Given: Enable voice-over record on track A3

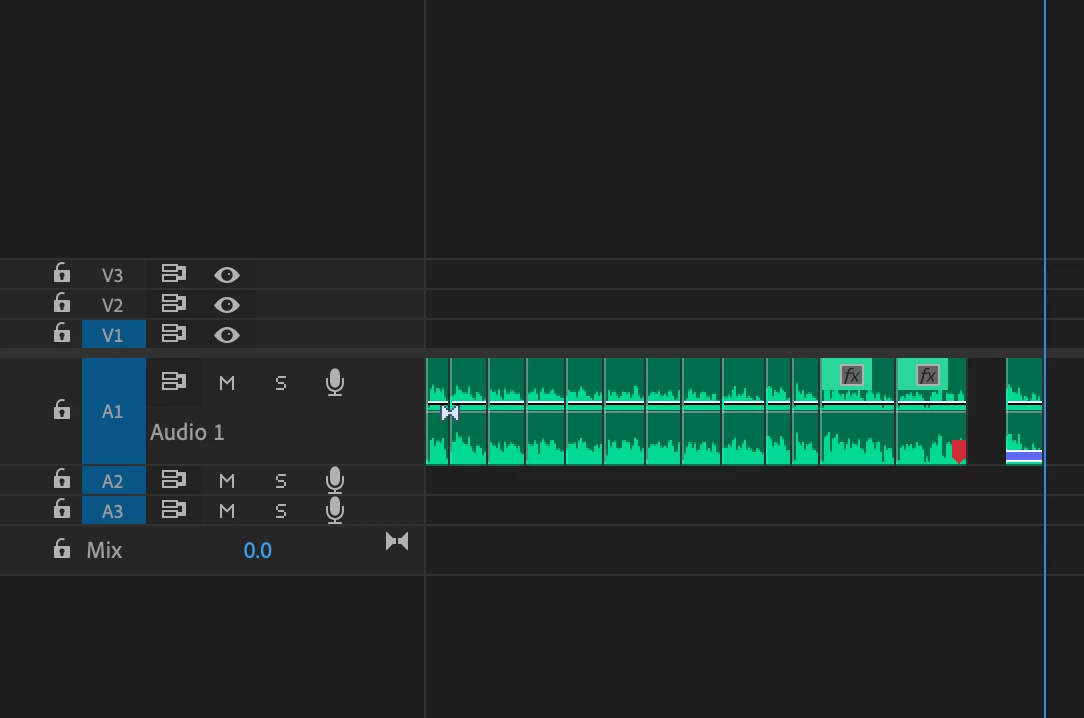Looking at the screenshot, I should (x=335, y=510).
